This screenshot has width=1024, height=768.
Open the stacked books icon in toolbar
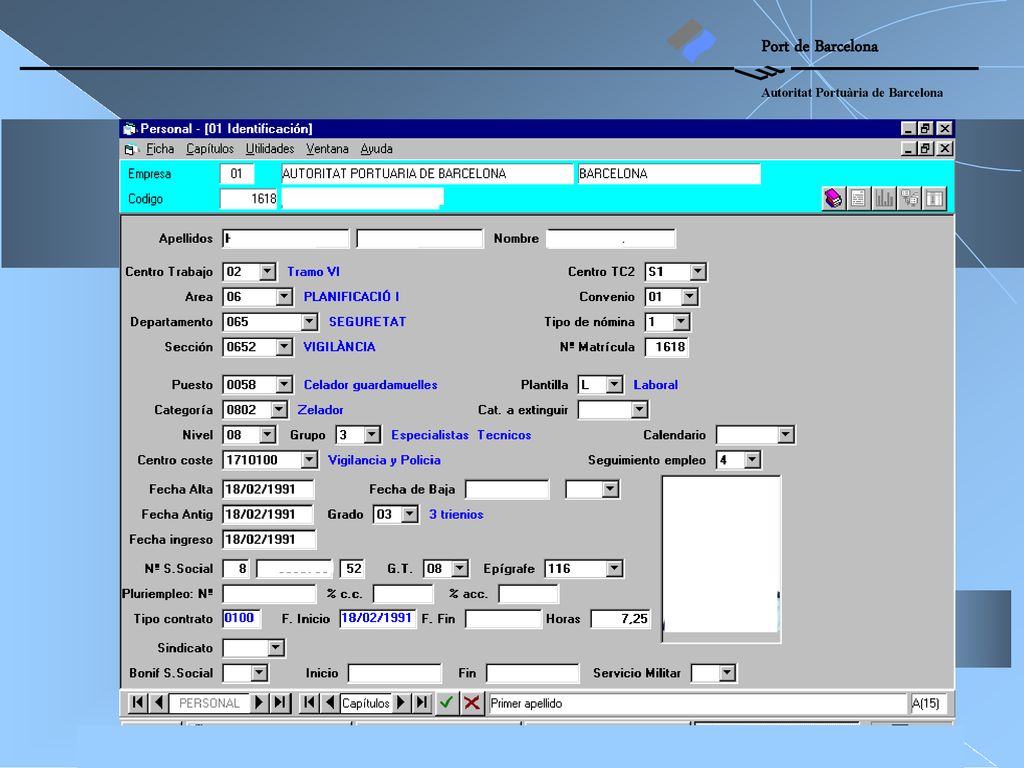(833, 198)
